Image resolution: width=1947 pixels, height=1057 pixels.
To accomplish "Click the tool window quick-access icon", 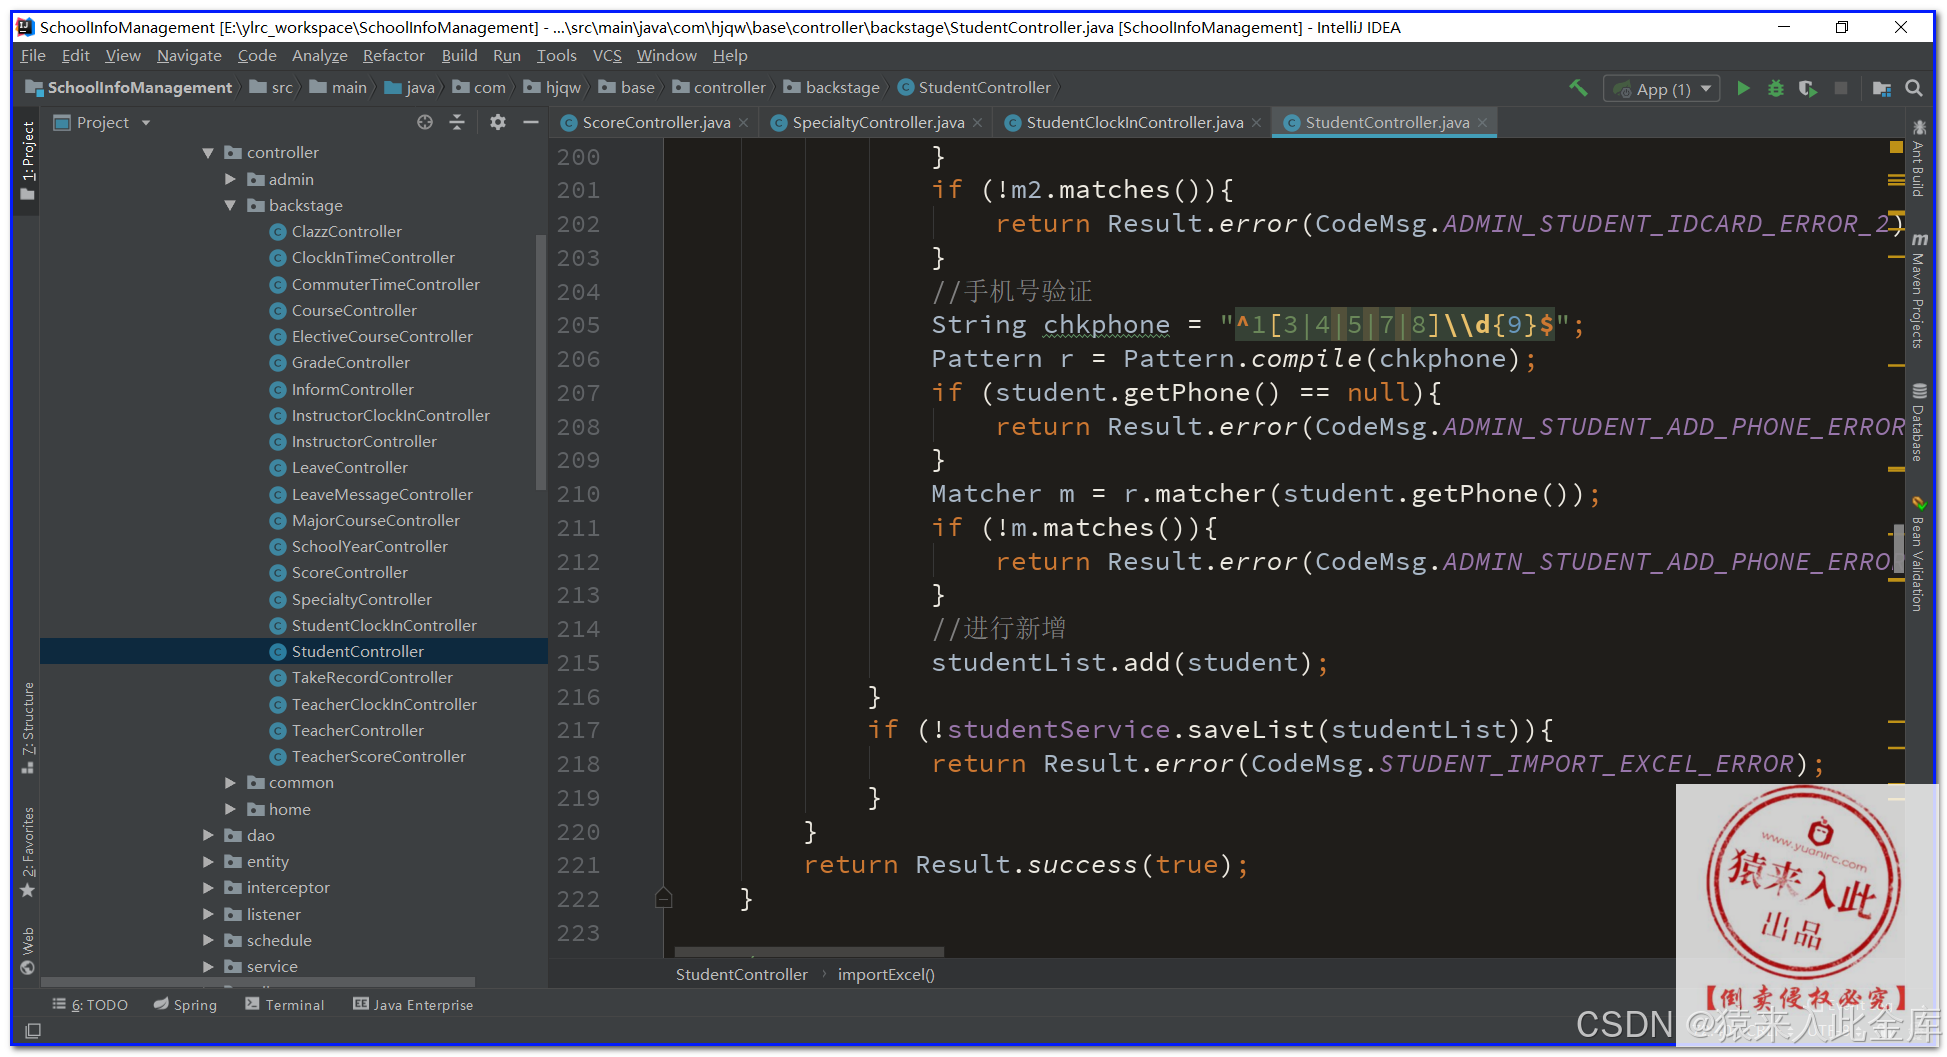I will (x=33, y=1030).
